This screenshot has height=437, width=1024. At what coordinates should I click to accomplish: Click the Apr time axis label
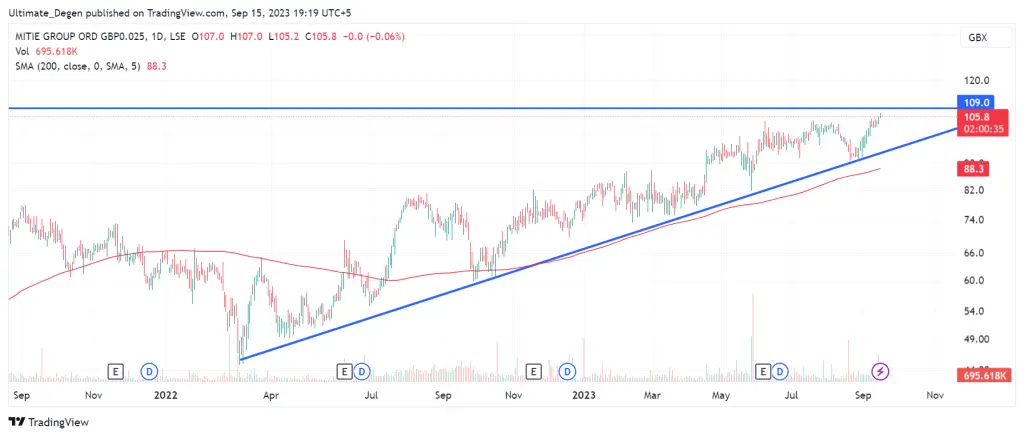[271, 395]
